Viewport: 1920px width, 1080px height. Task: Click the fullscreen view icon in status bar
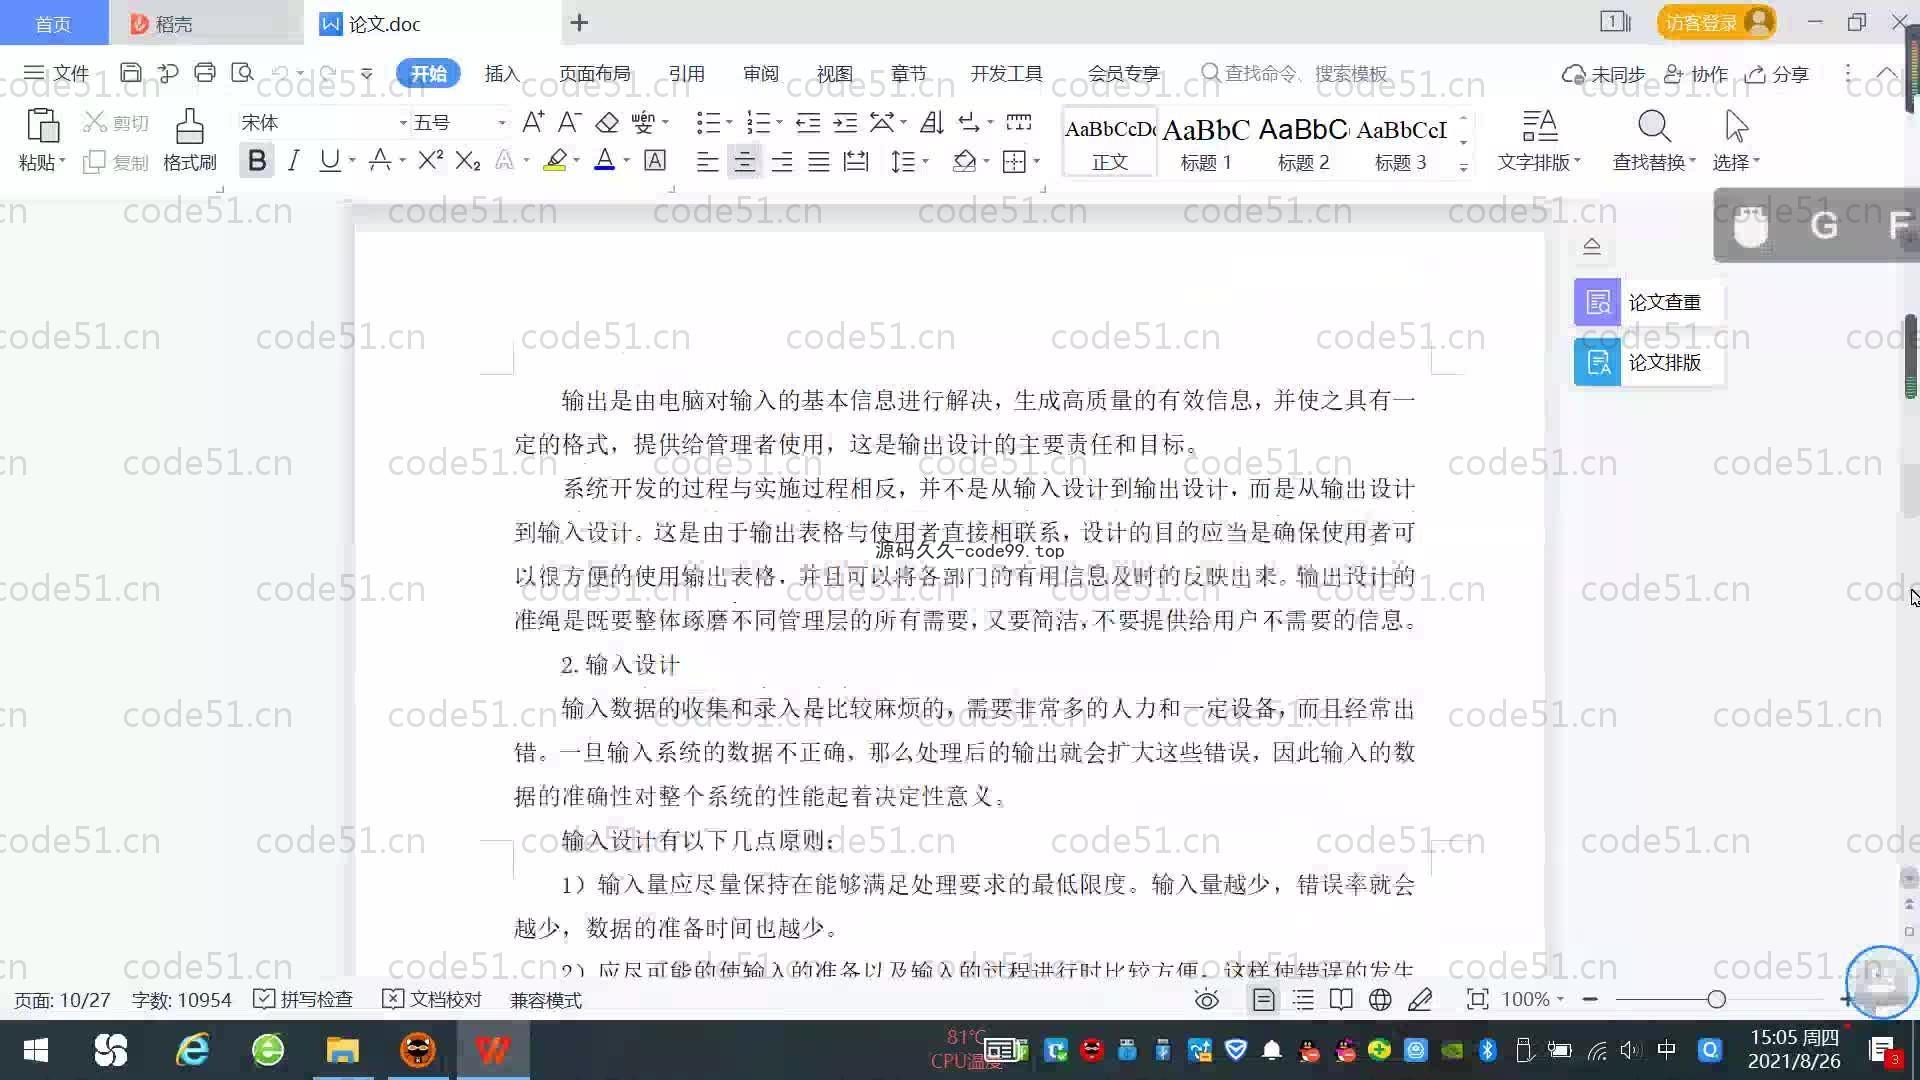click(1477, 1000)
